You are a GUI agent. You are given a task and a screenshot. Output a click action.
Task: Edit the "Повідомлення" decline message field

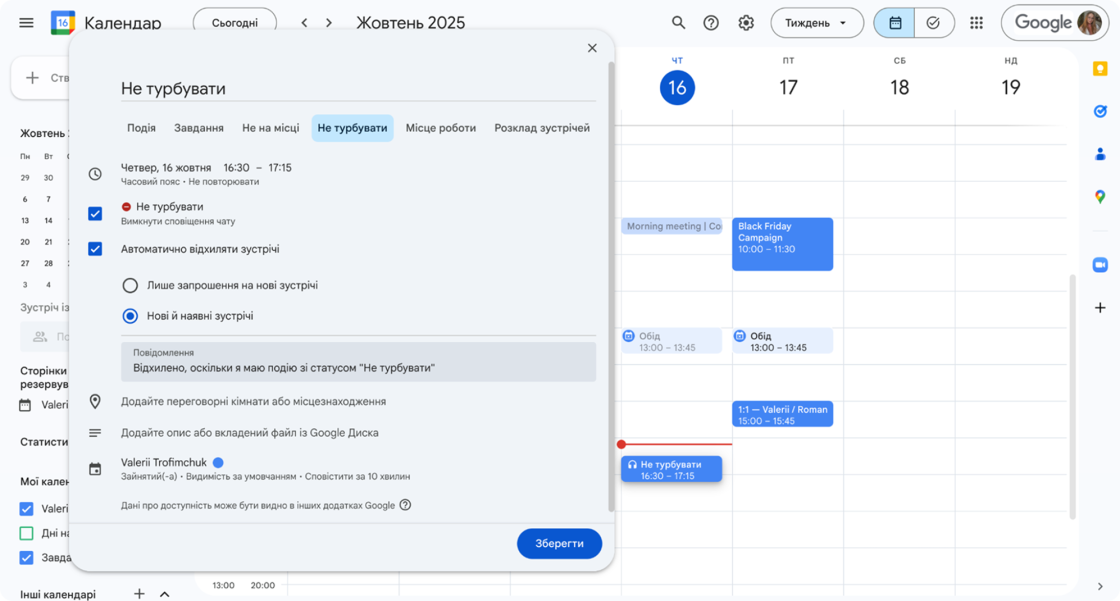(358, 367)
